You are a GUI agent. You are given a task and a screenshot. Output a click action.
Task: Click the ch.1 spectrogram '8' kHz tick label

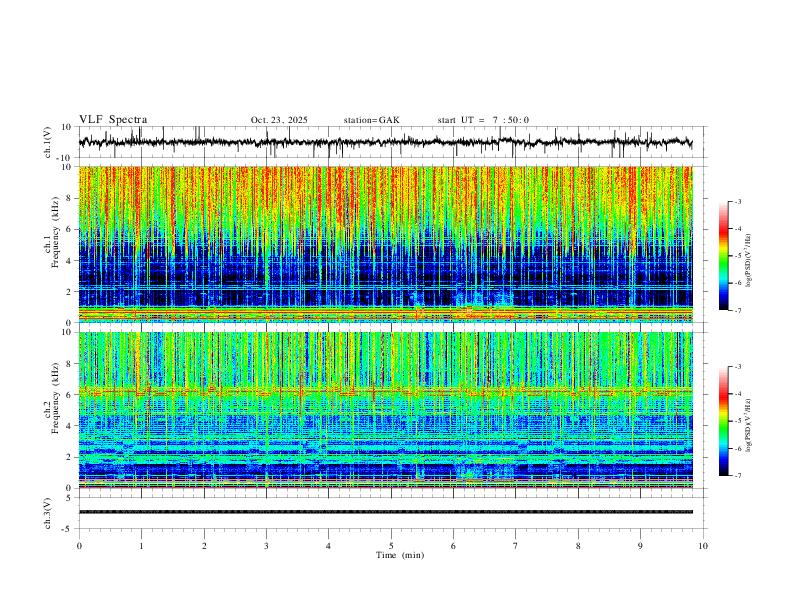click(70, 198)
